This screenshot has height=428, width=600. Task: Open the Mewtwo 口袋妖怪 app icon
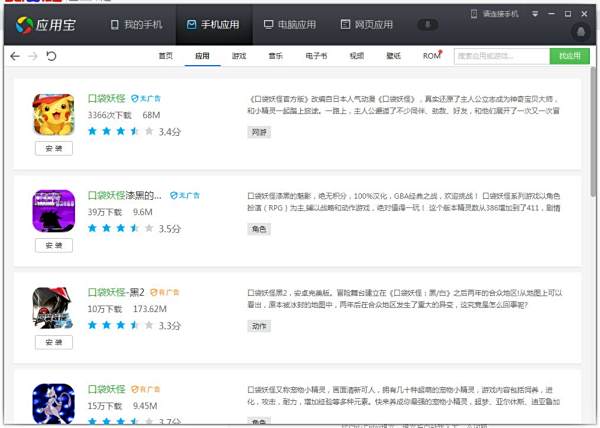(x=54, y=404)
